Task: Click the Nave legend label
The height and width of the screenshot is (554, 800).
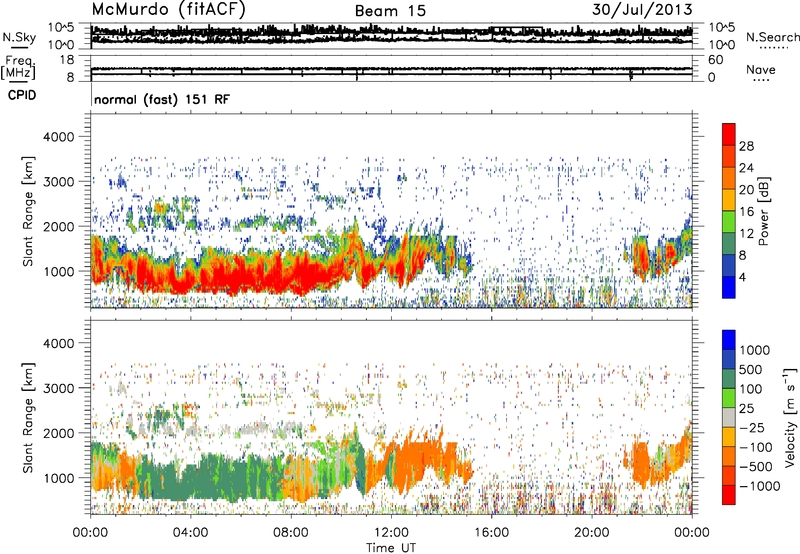Action: [x=761, y=69]
